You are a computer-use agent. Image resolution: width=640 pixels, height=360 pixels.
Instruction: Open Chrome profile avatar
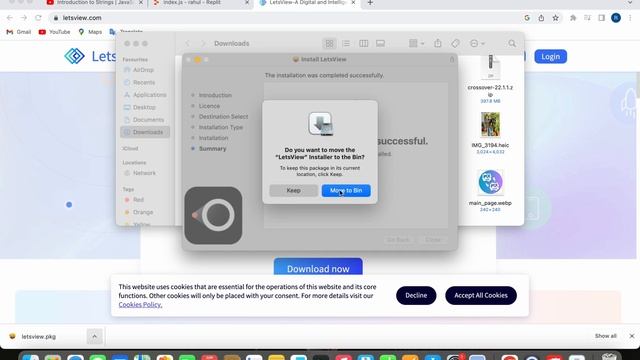click(x=616, y=18)
